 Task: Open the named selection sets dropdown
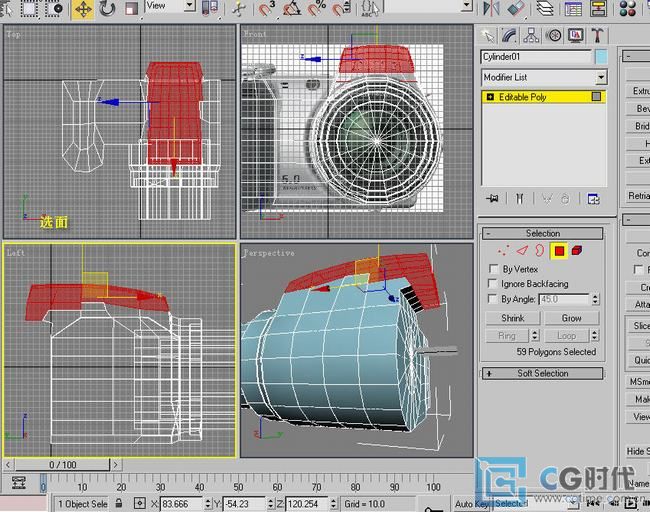(429, 5)
